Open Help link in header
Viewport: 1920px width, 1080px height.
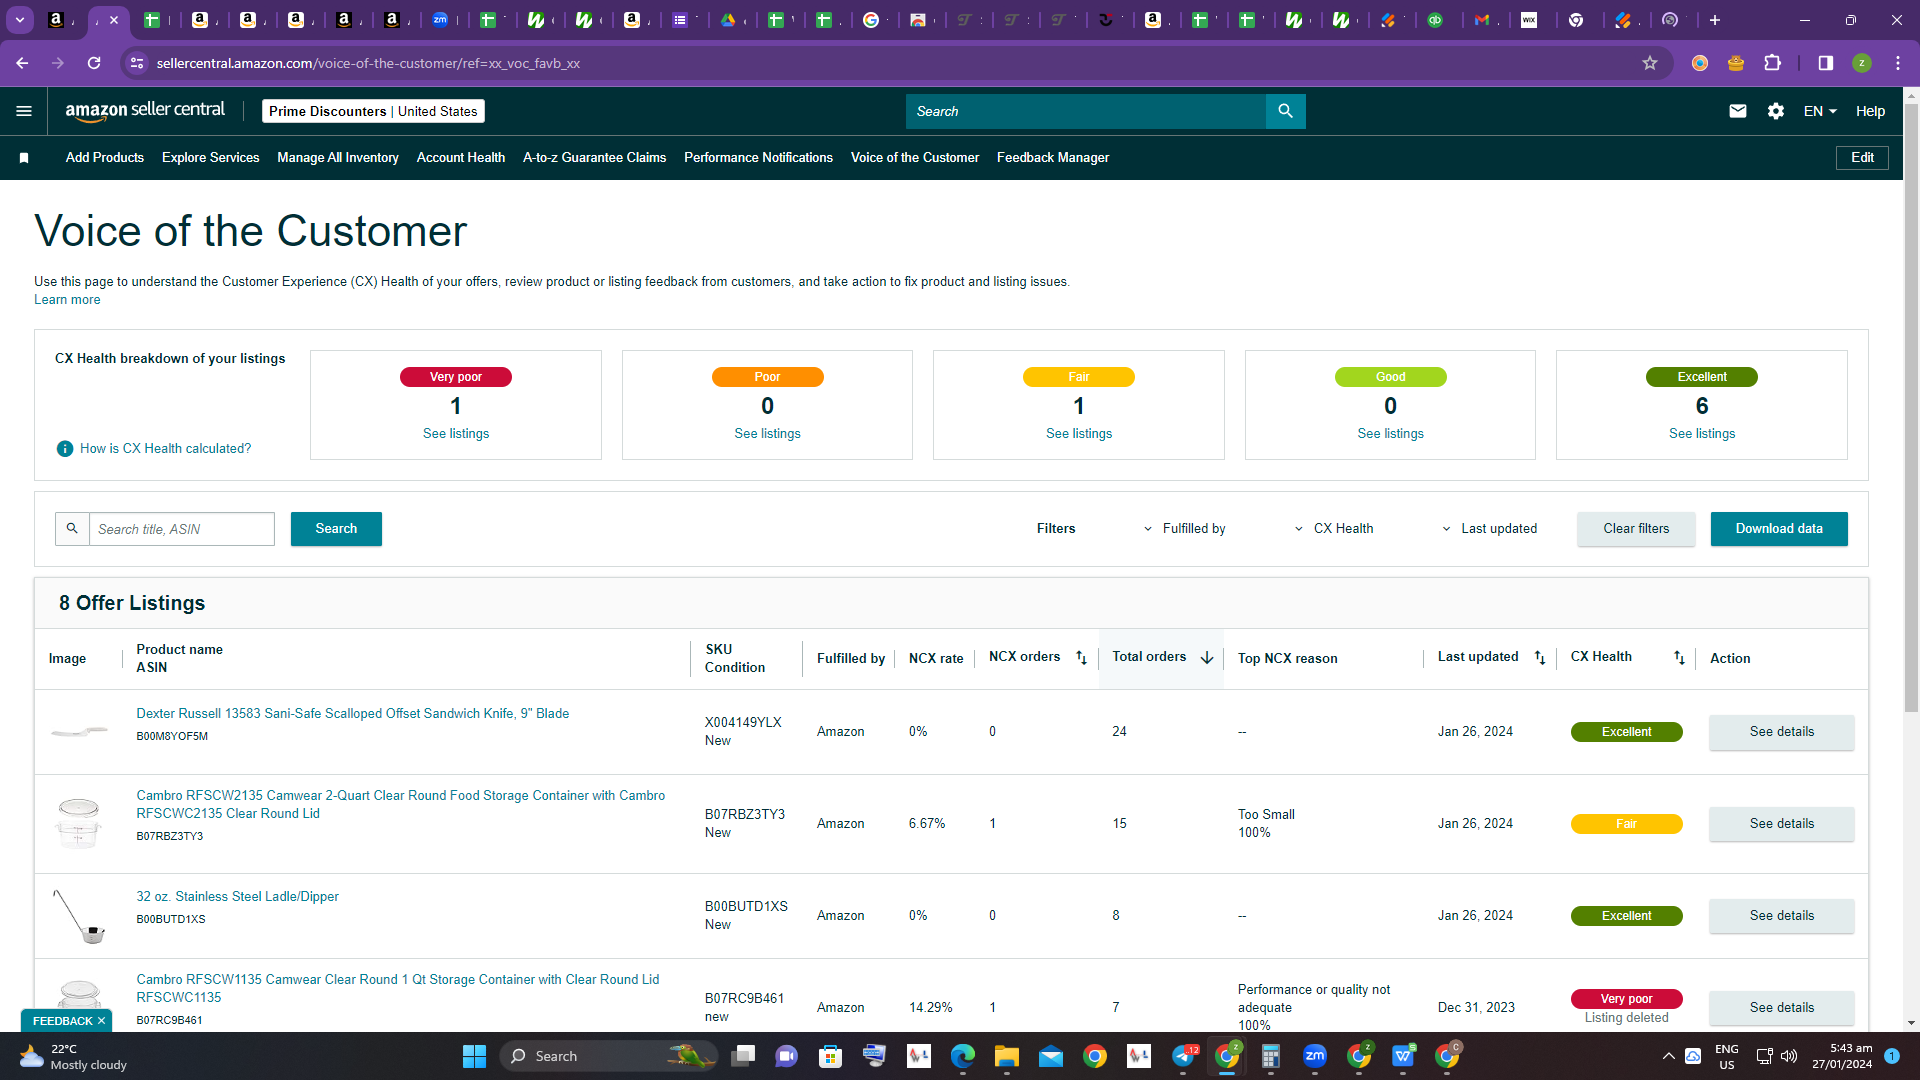[1870, 111]
